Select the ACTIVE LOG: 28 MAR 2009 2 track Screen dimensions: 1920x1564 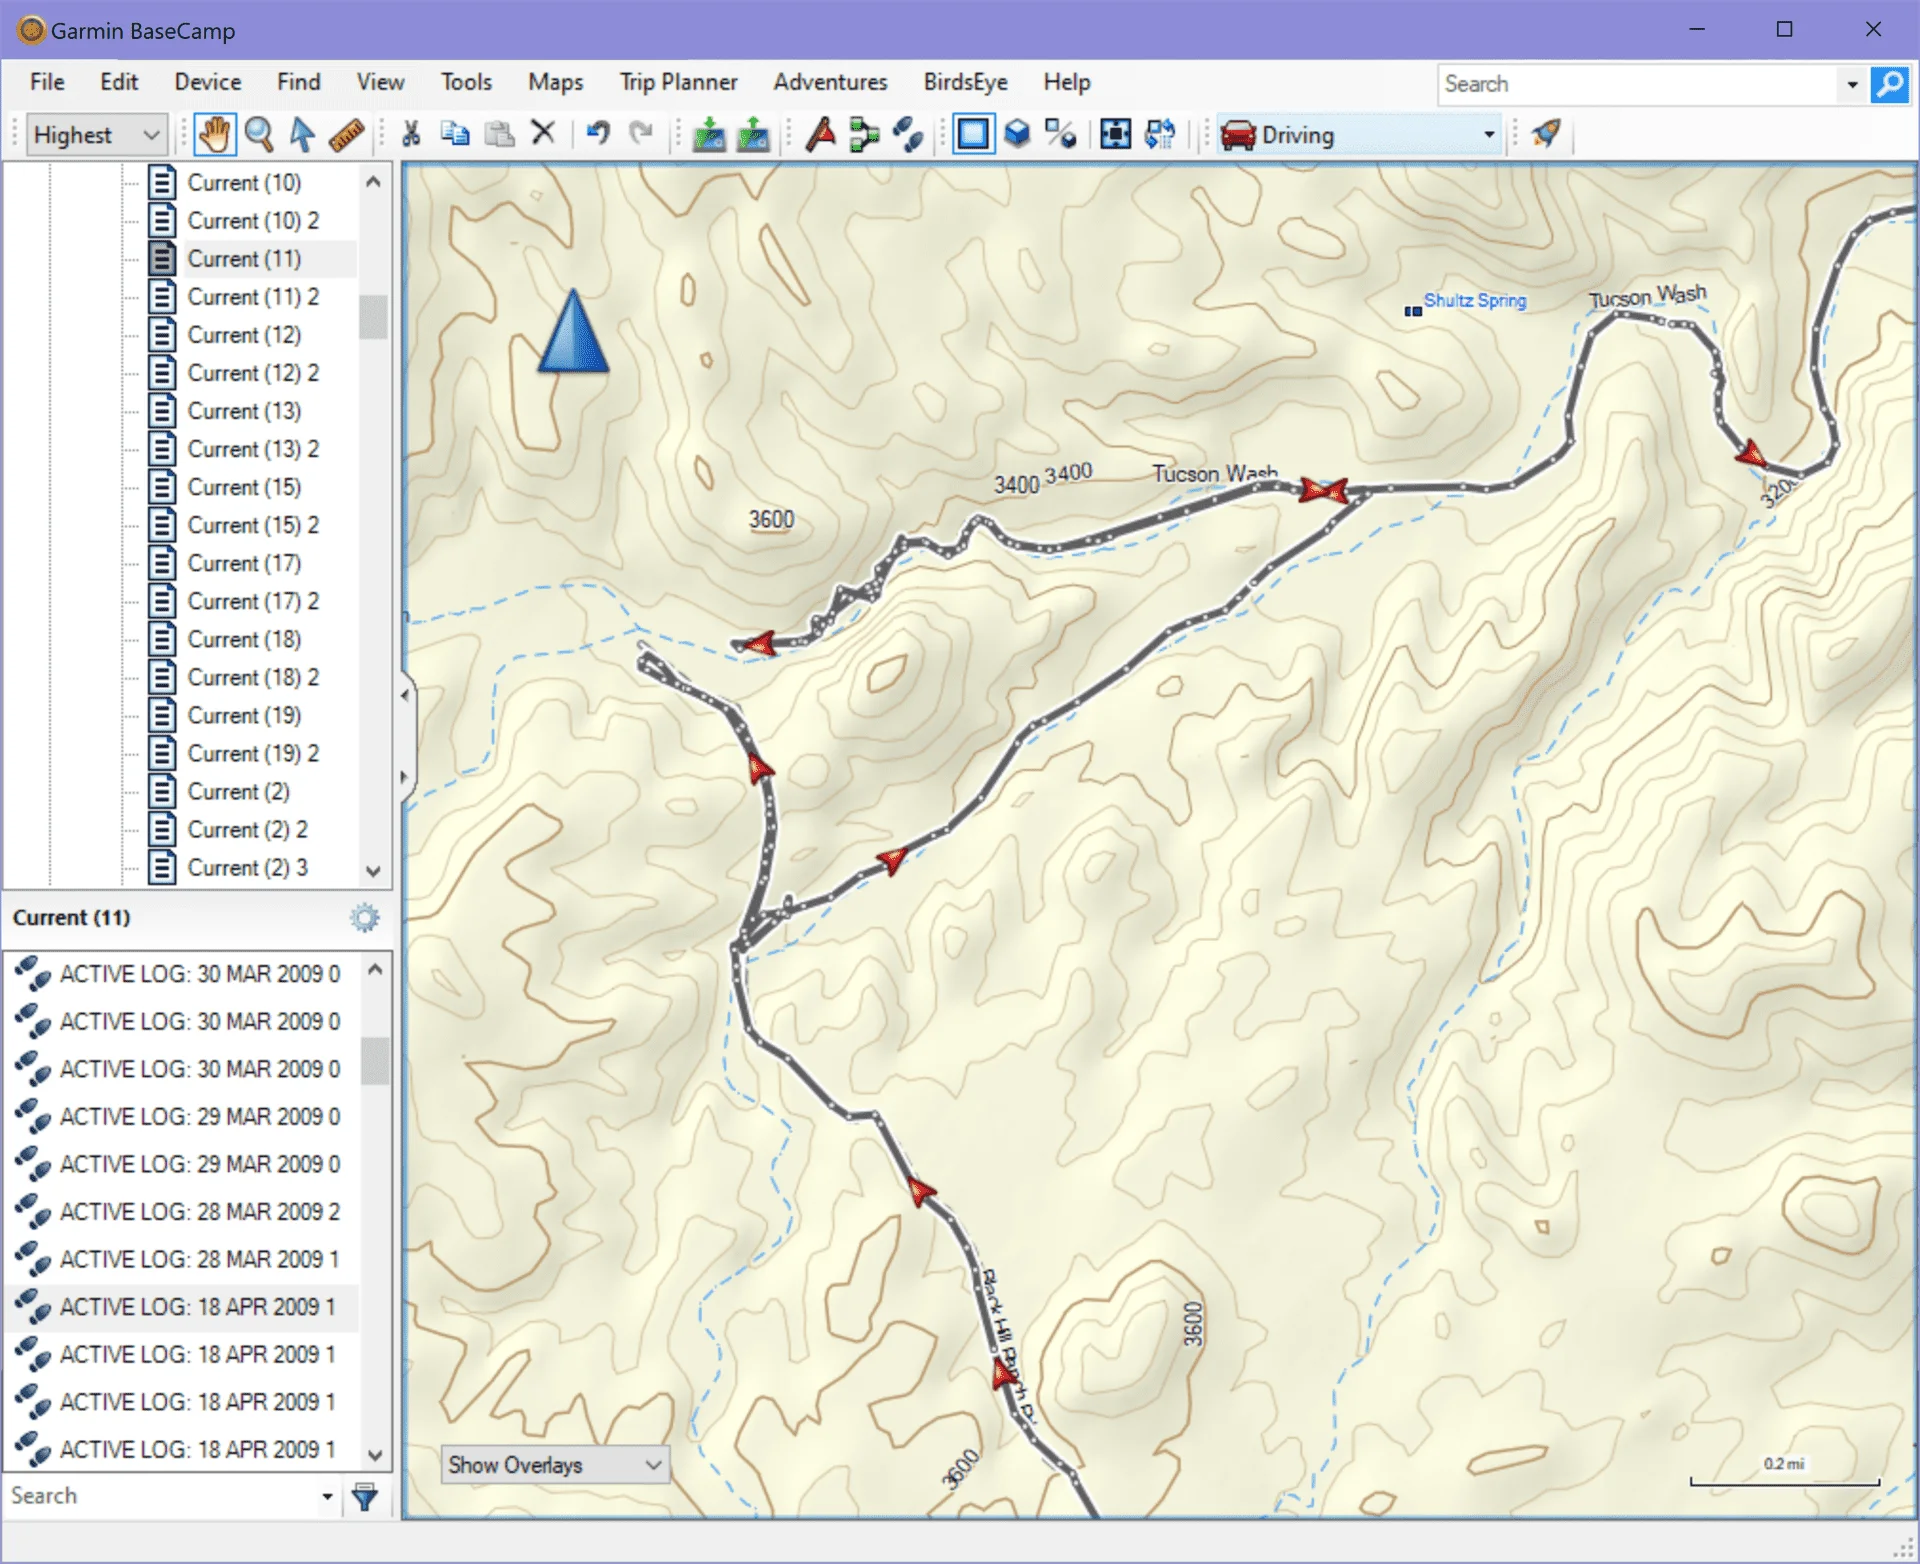coord(180,1212)
